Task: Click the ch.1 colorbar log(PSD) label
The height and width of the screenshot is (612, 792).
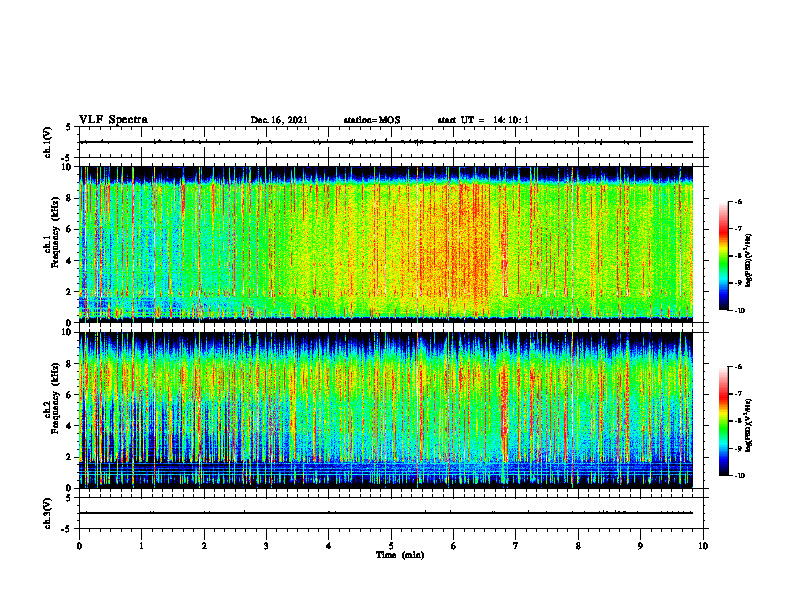Action: point(749,261)
